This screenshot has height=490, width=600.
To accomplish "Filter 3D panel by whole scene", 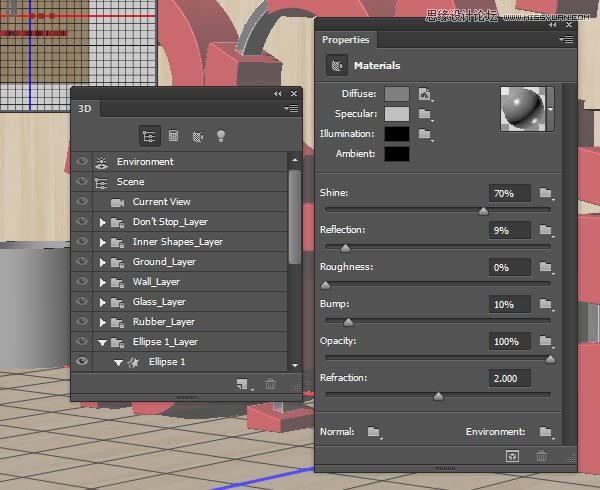I will (149, 136).
